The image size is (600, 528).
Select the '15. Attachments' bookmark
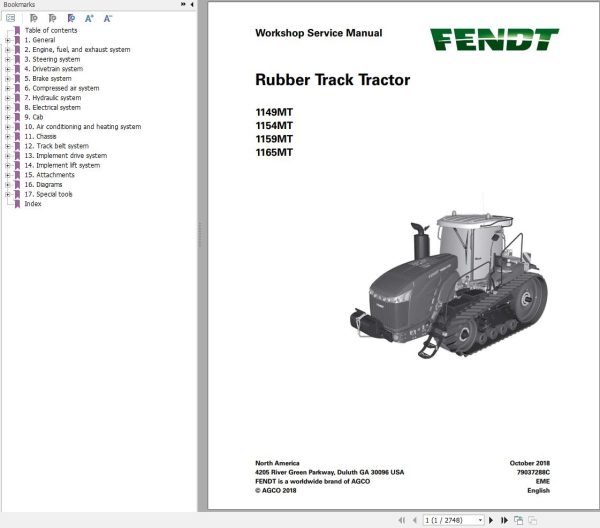49,175
